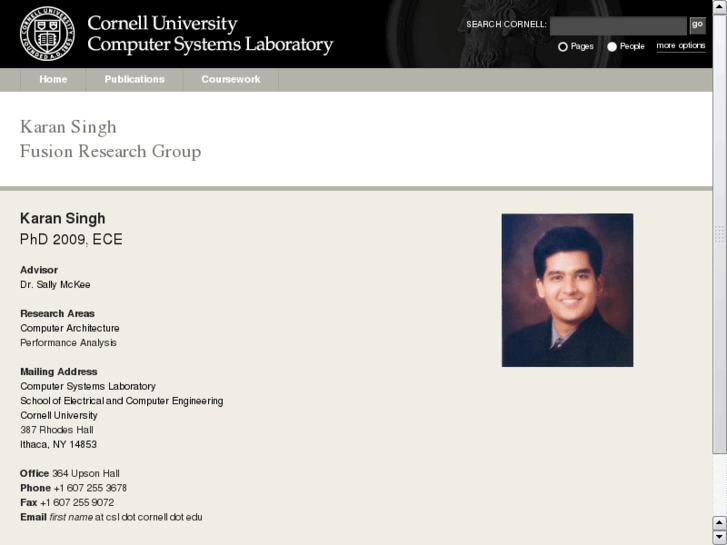Click the go search button

(x=697, y=25)
